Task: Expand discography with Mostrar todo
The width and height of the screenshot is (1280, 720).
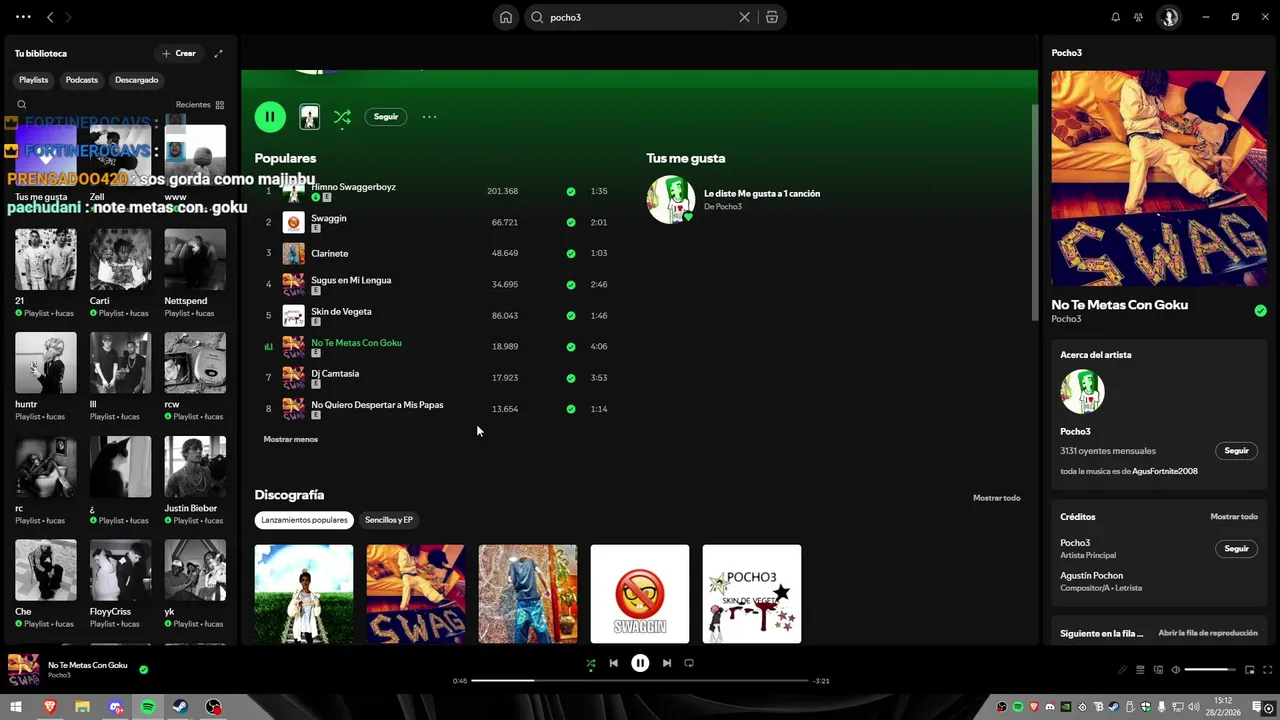Action: point(996,498)
